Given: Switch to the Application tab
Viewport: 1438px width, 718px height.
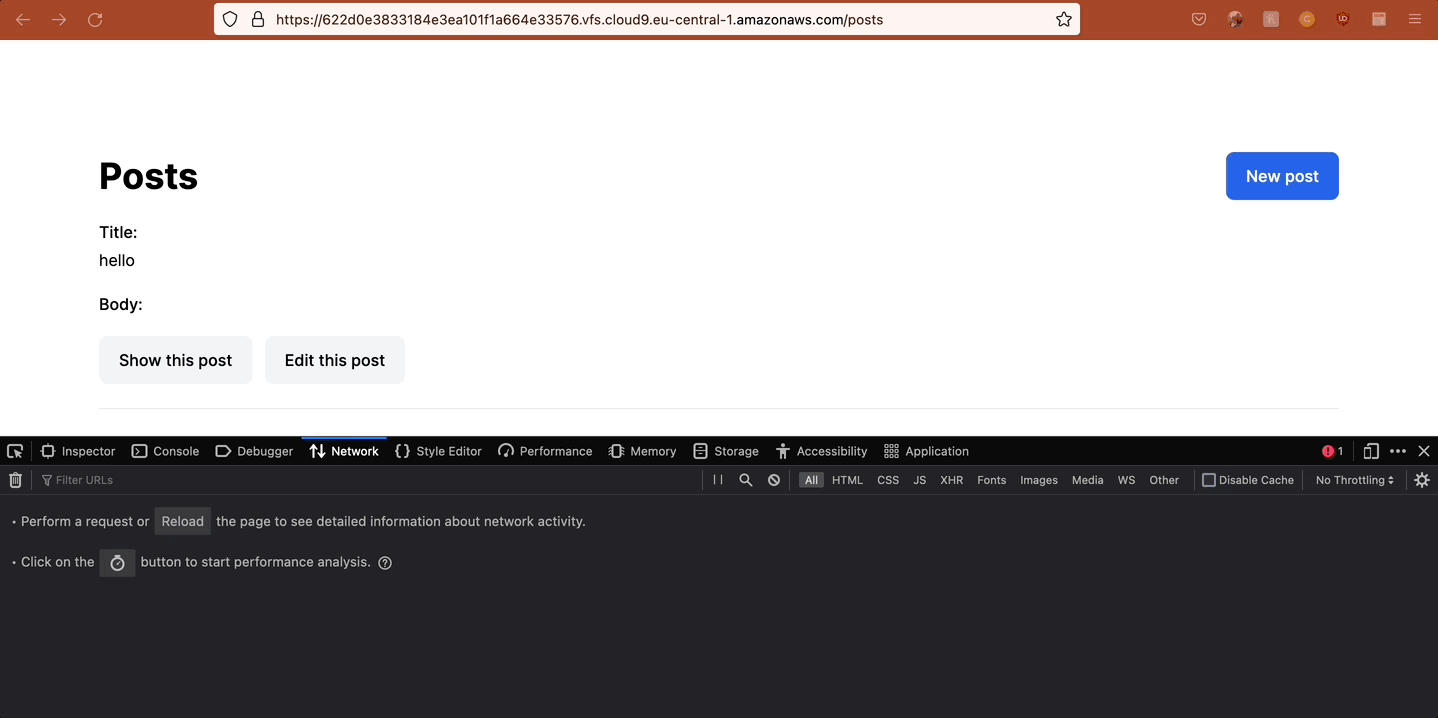Looking at the screenshot, I should 926,451.
